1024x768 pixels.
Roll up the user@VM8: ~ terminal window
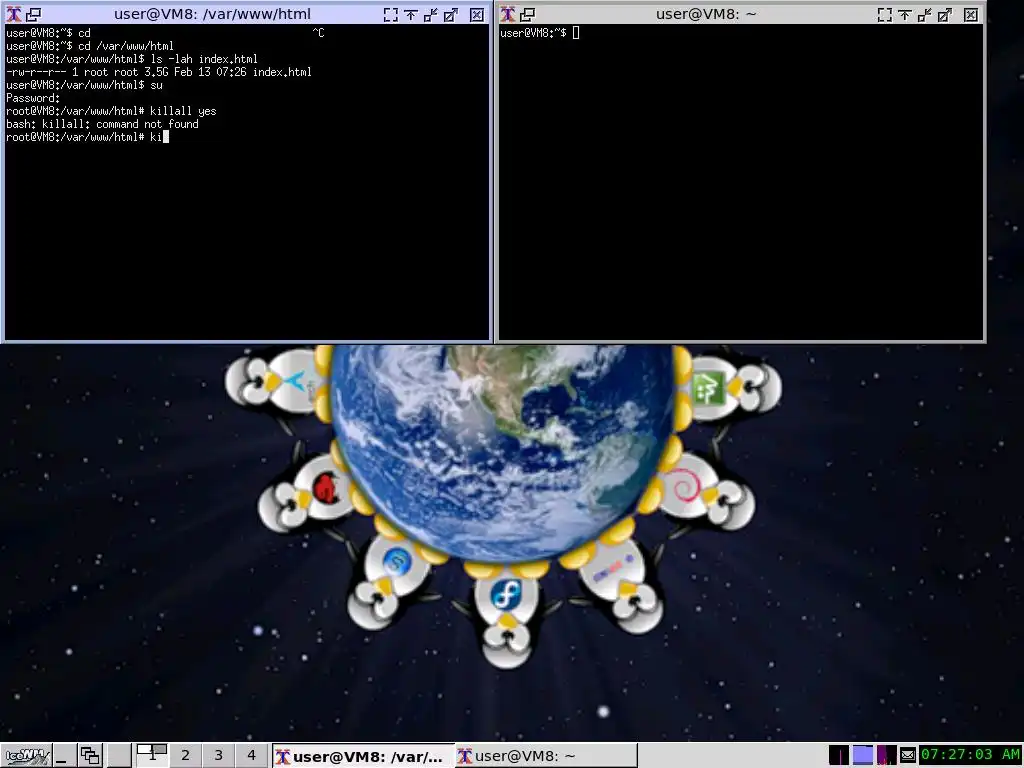coord(904,14)
